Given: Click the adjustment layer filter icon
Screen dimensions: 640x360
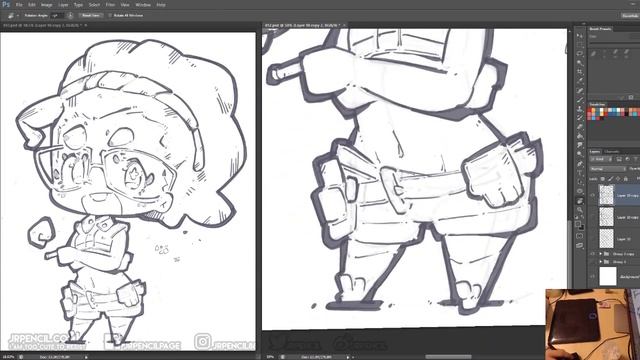Looking at the screenshot, I should 627,159.
